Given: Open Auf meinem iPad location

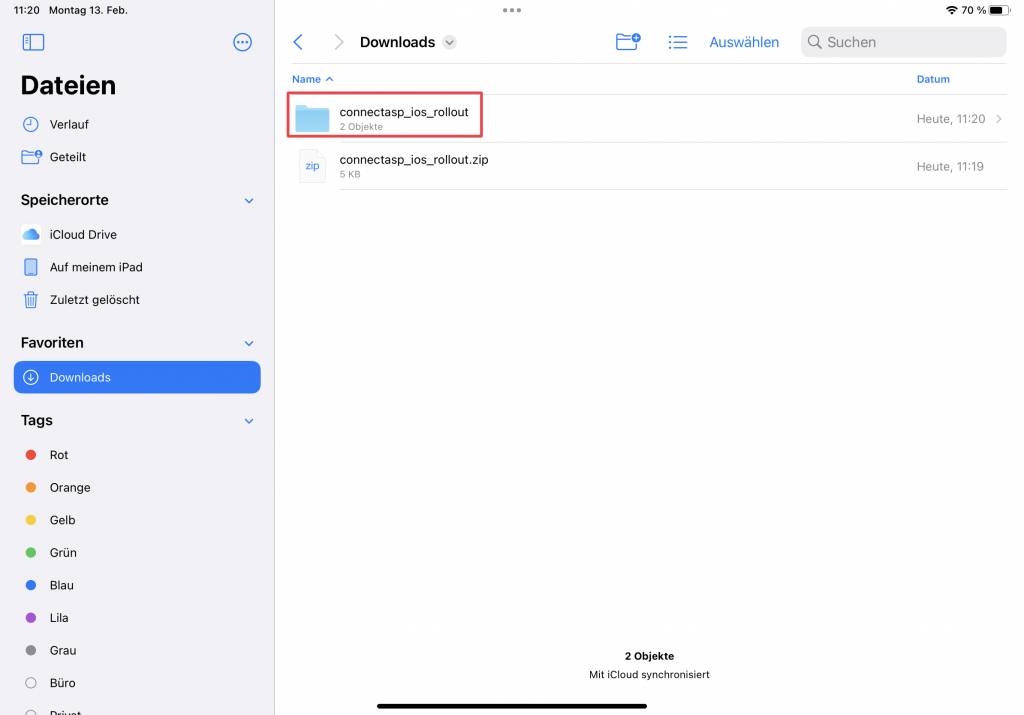Looking at the screenshot, I should (95, 267).
